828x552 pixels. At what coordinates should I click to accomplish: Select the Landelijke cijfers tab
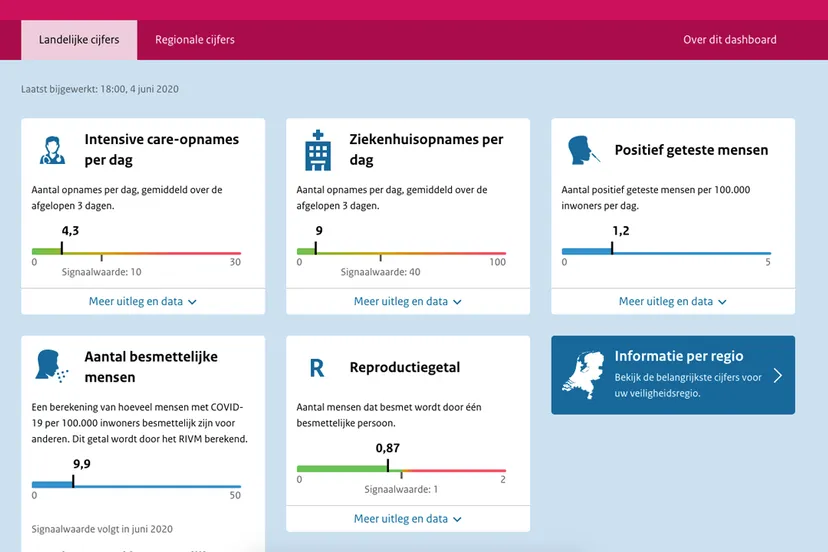[79, 40]
